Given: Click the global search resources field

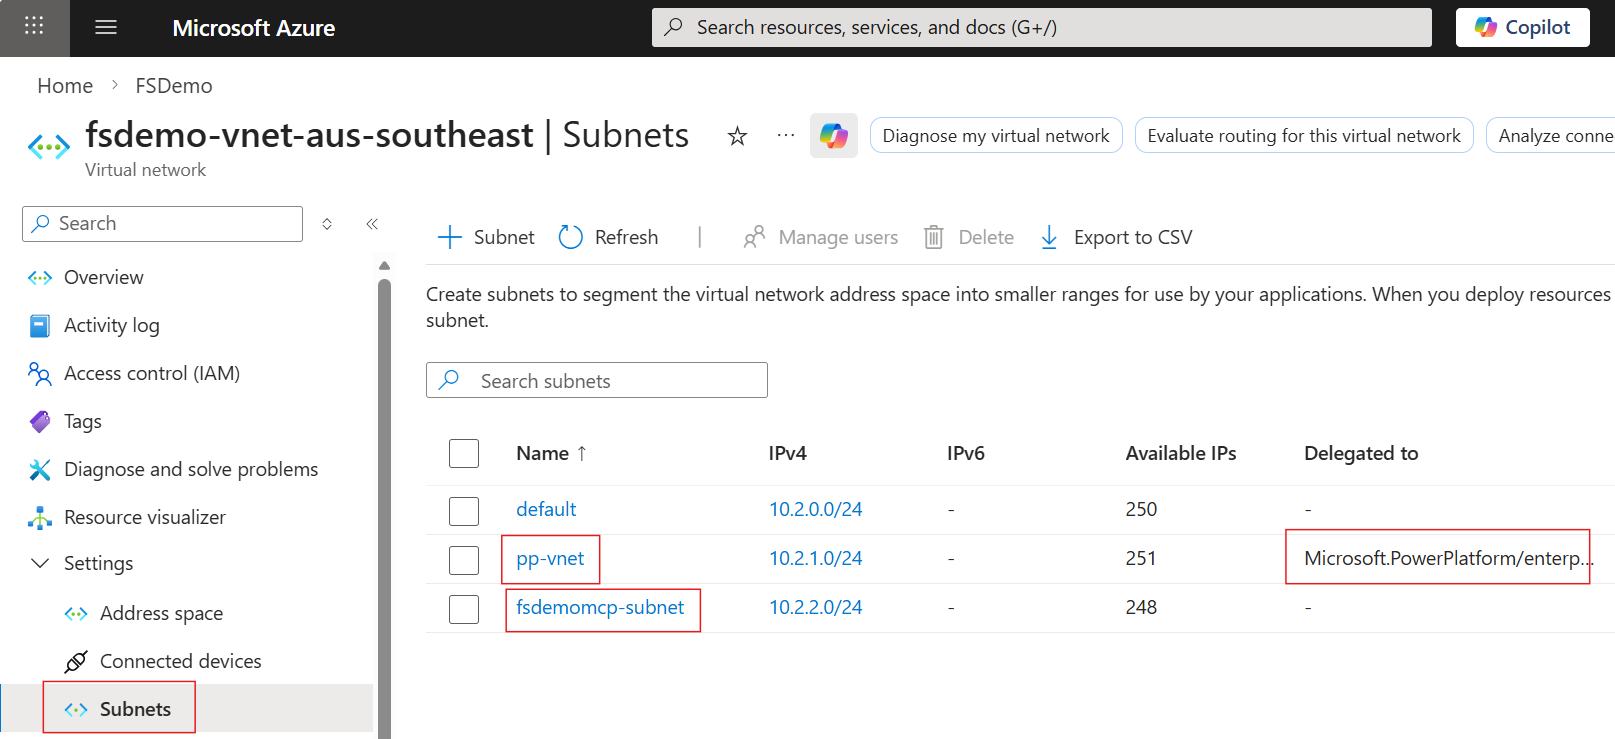Looking at the screenshot, I should (x=1041, y=27).
